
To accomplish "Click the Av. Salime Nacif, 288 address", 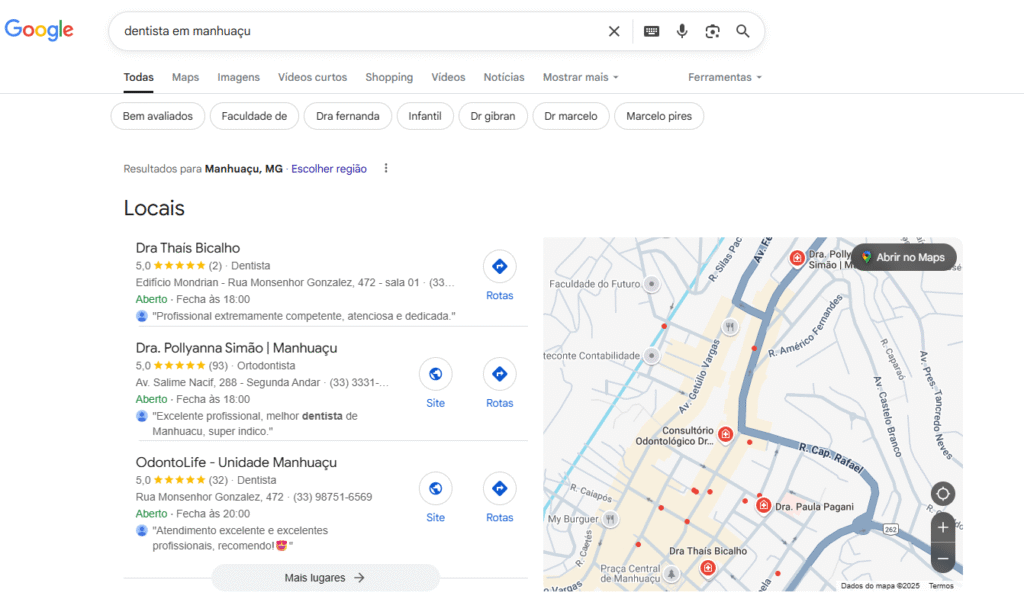I will 228,382.
